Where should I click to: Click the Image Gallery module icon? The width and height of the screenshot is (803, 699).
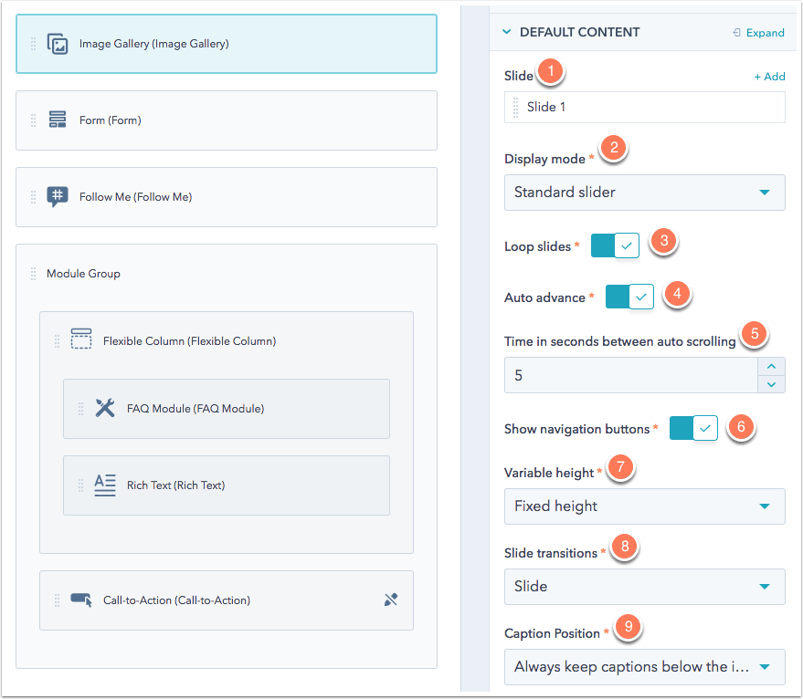point(57,44)
